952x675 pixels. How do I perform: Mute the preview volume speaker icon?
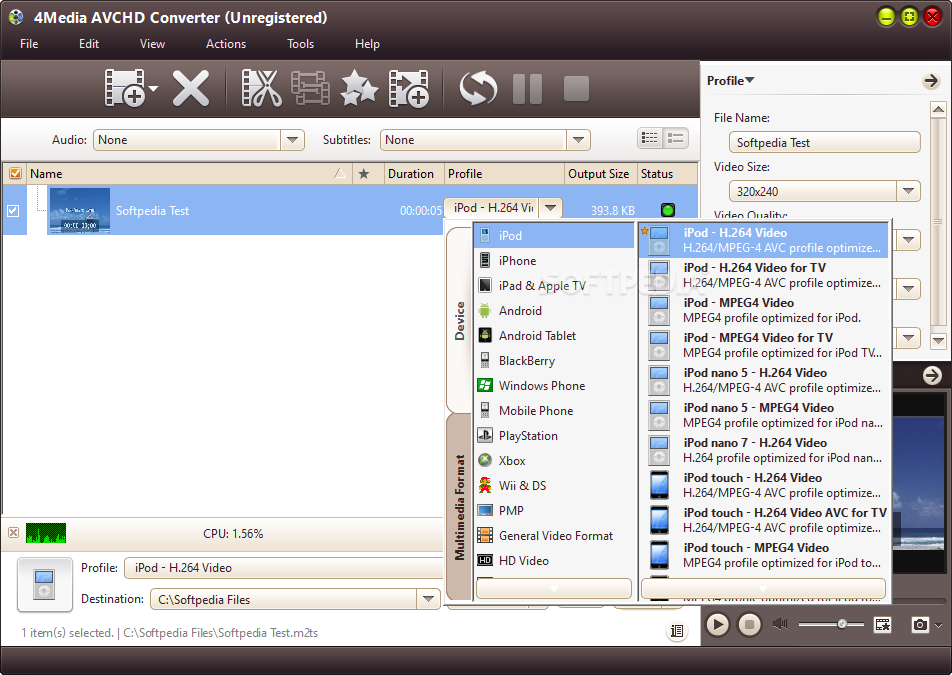click(780, 624)
